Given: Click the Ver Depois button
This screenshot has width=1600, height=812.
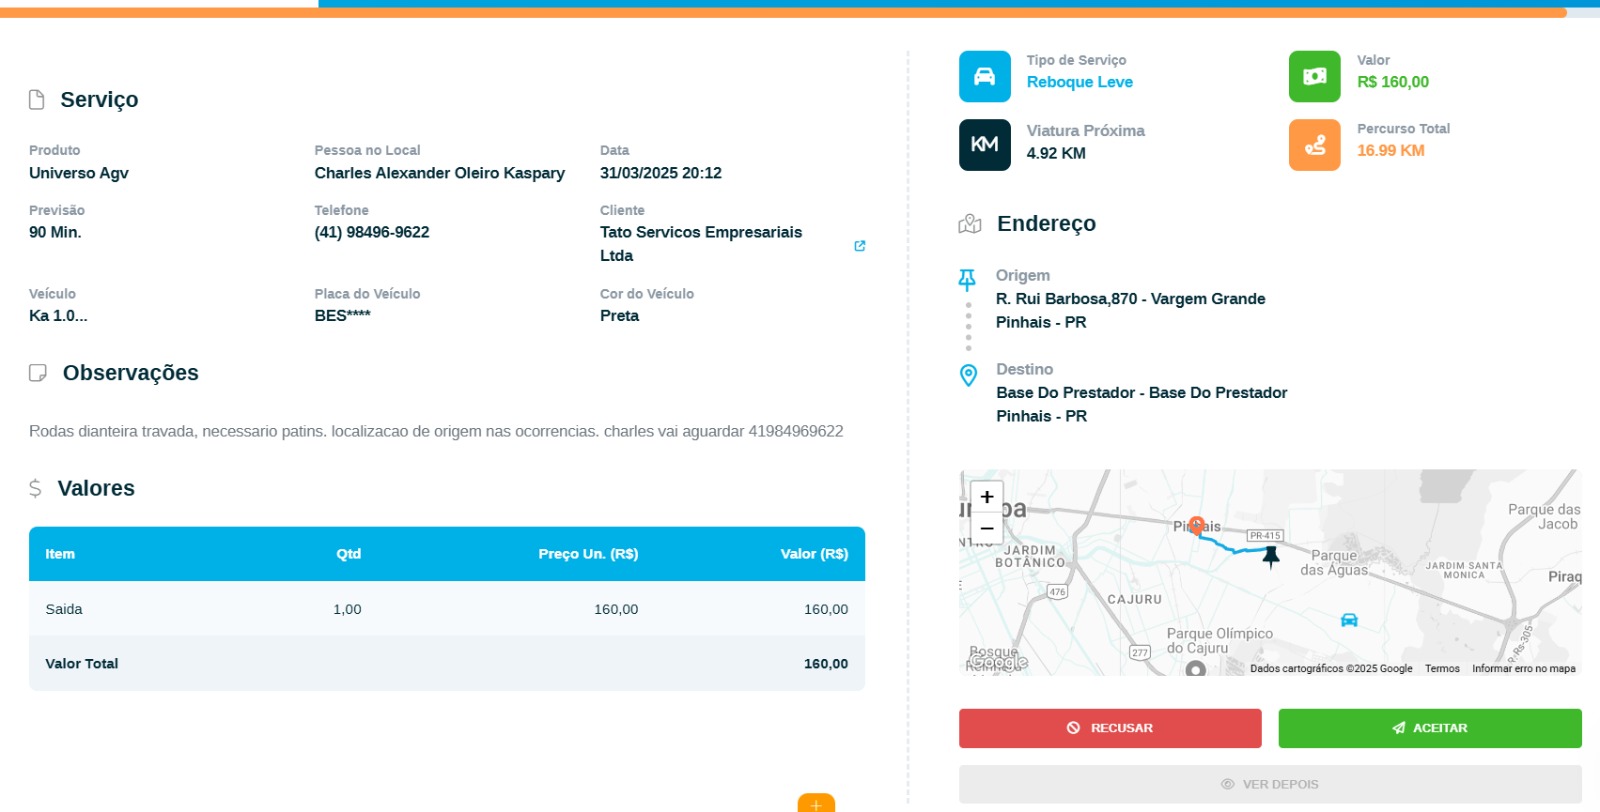Looking at the screenshot, I should point(1269,784).
